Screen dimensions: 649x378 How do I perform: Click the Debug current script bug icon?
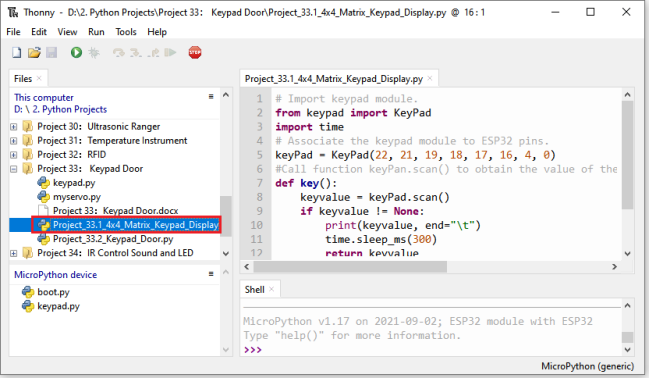94,53
